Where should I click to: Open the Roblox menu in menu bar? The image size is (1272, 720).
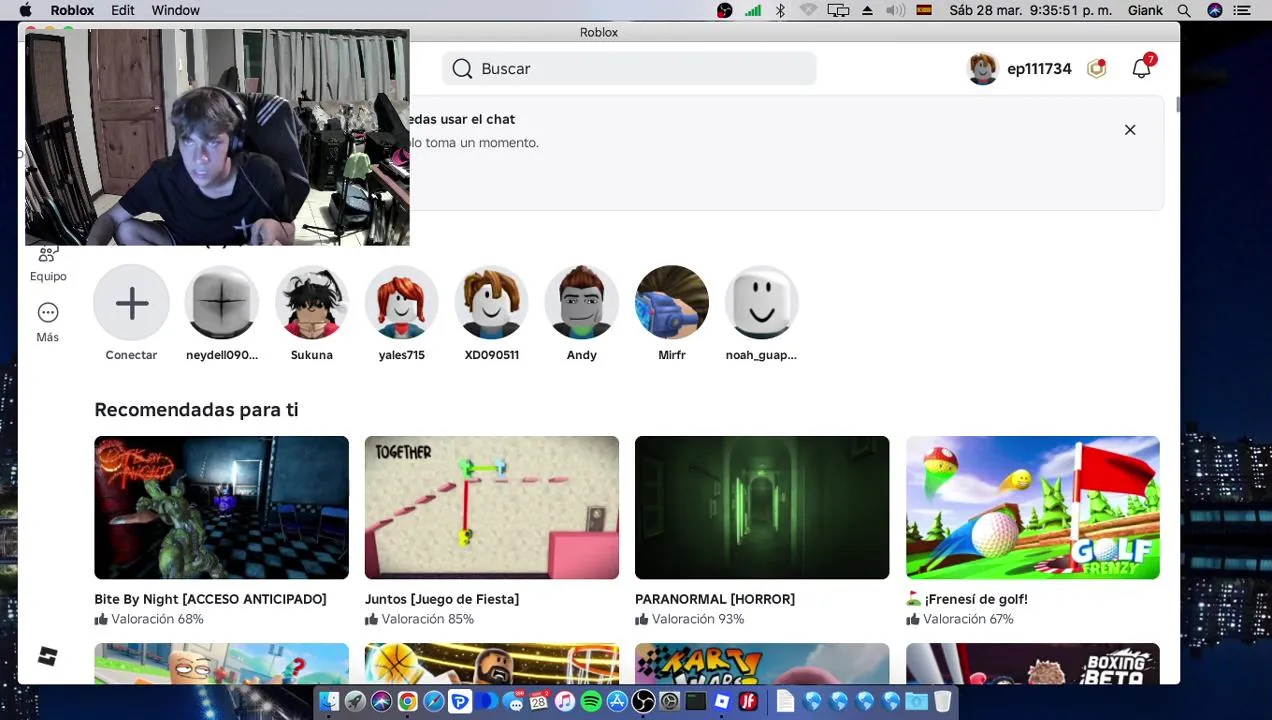pos(72,10)
